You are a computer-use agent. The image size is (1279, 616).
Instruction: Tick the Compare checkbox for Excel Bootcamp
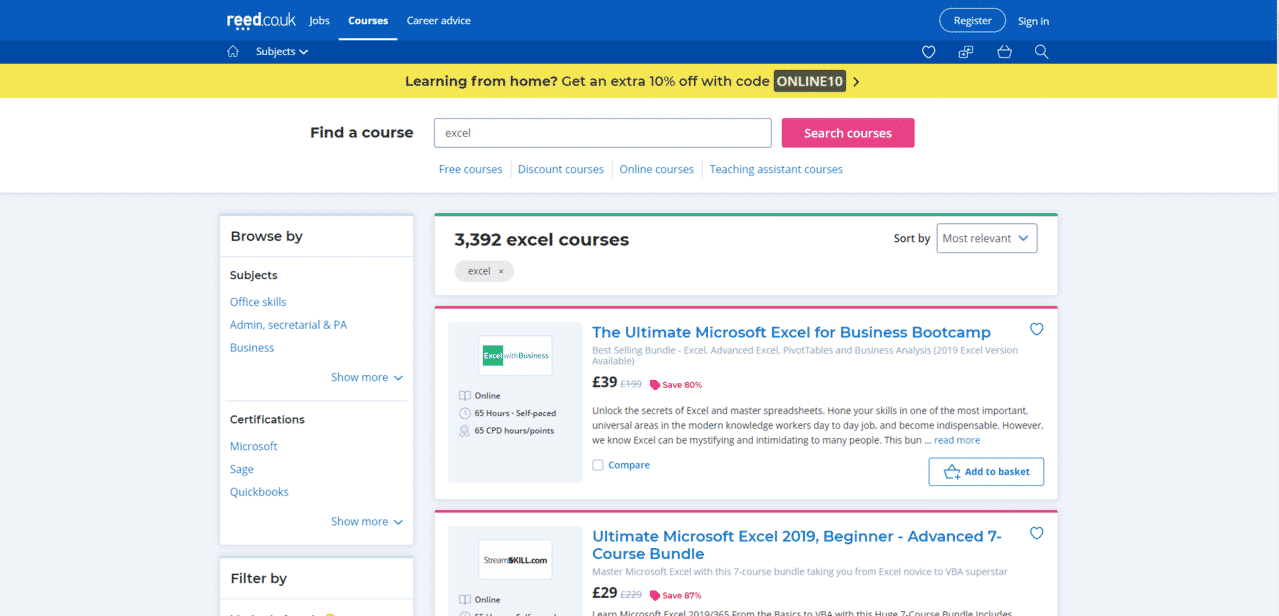point(598,465)
